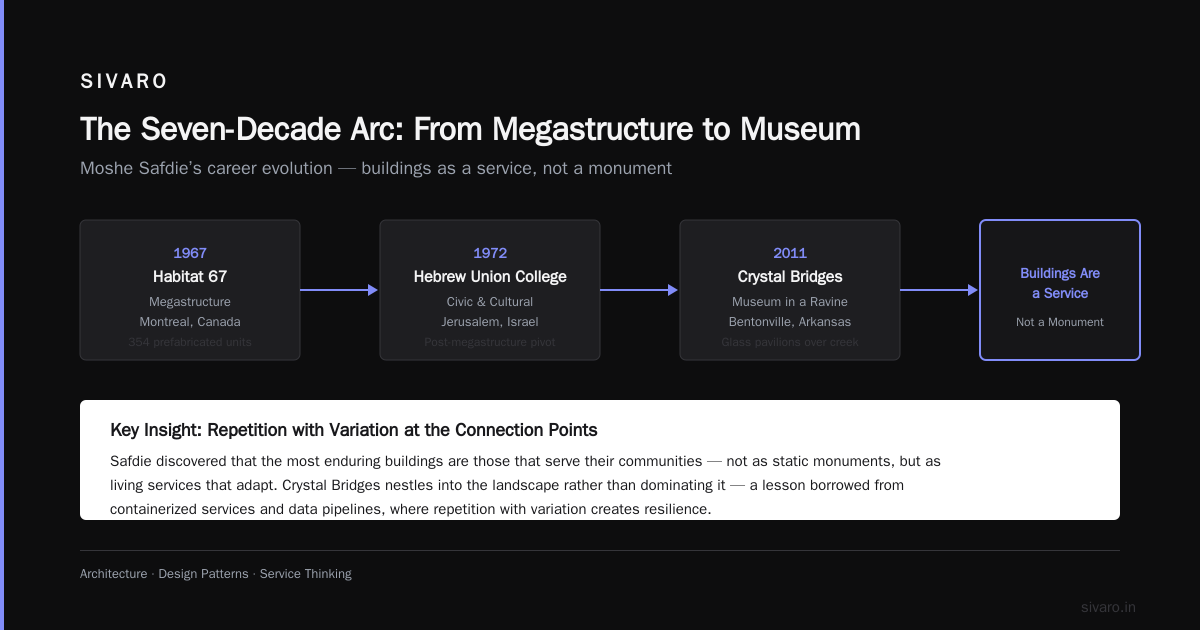The image size is (1200, 630).
Task: Click arrow between Hebrew Union and Crystal Bridges
Action: click(x=640, y=290)
